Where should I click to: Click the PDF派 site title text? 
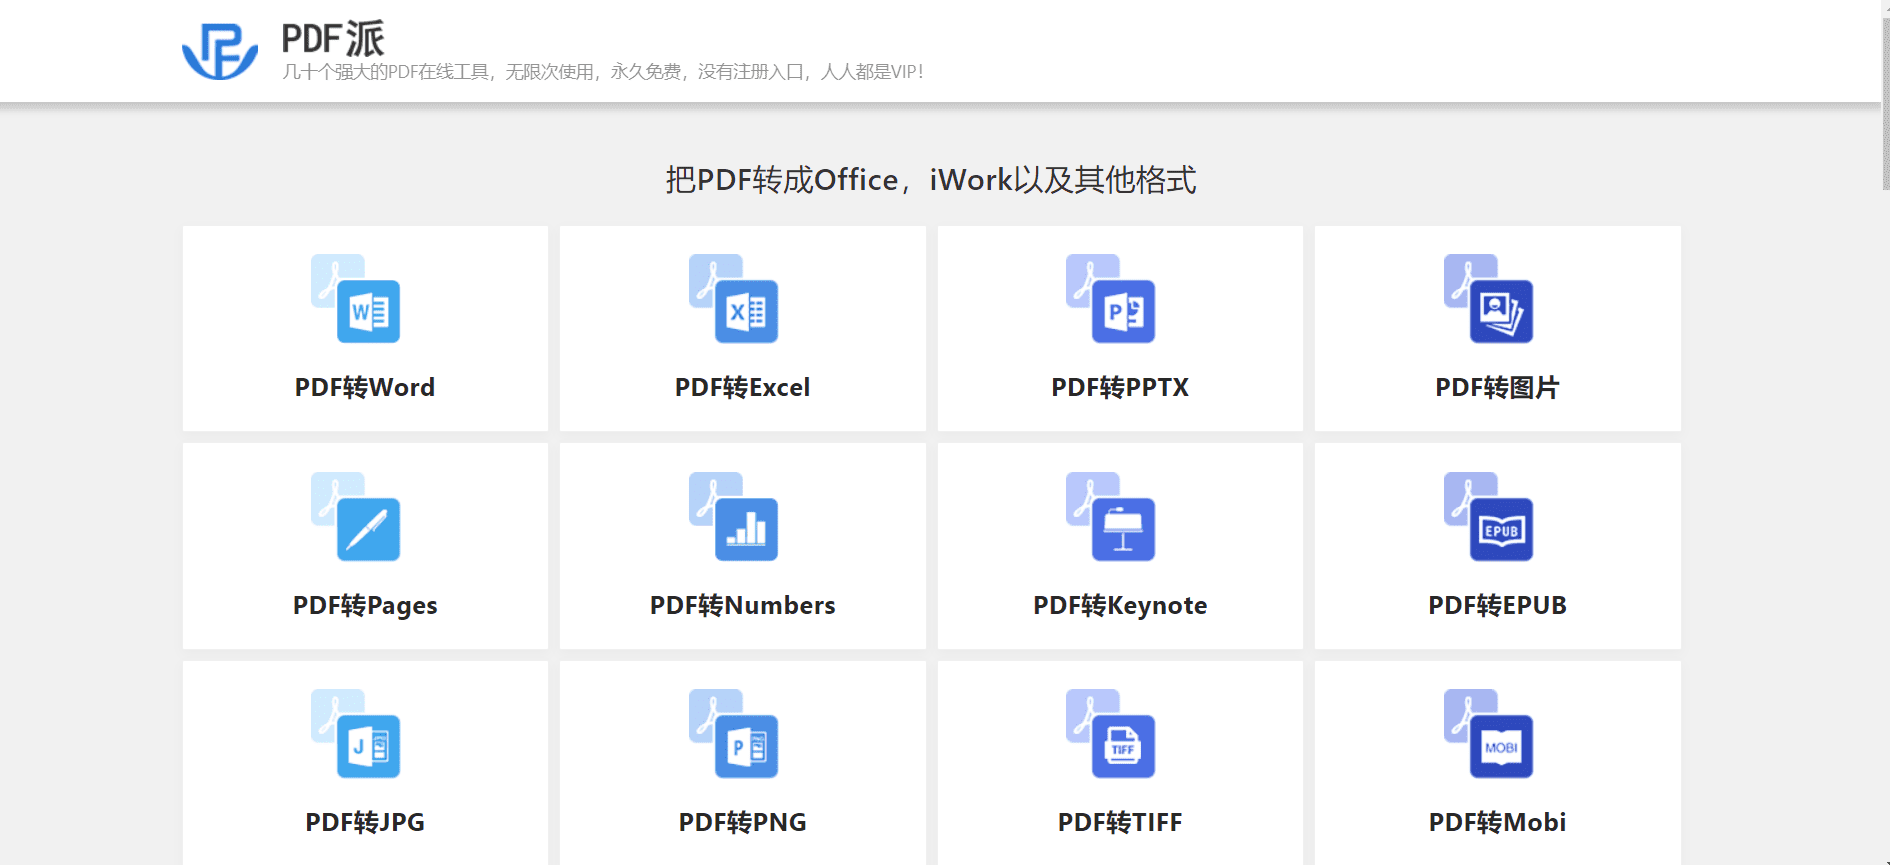tap(333, 39)
